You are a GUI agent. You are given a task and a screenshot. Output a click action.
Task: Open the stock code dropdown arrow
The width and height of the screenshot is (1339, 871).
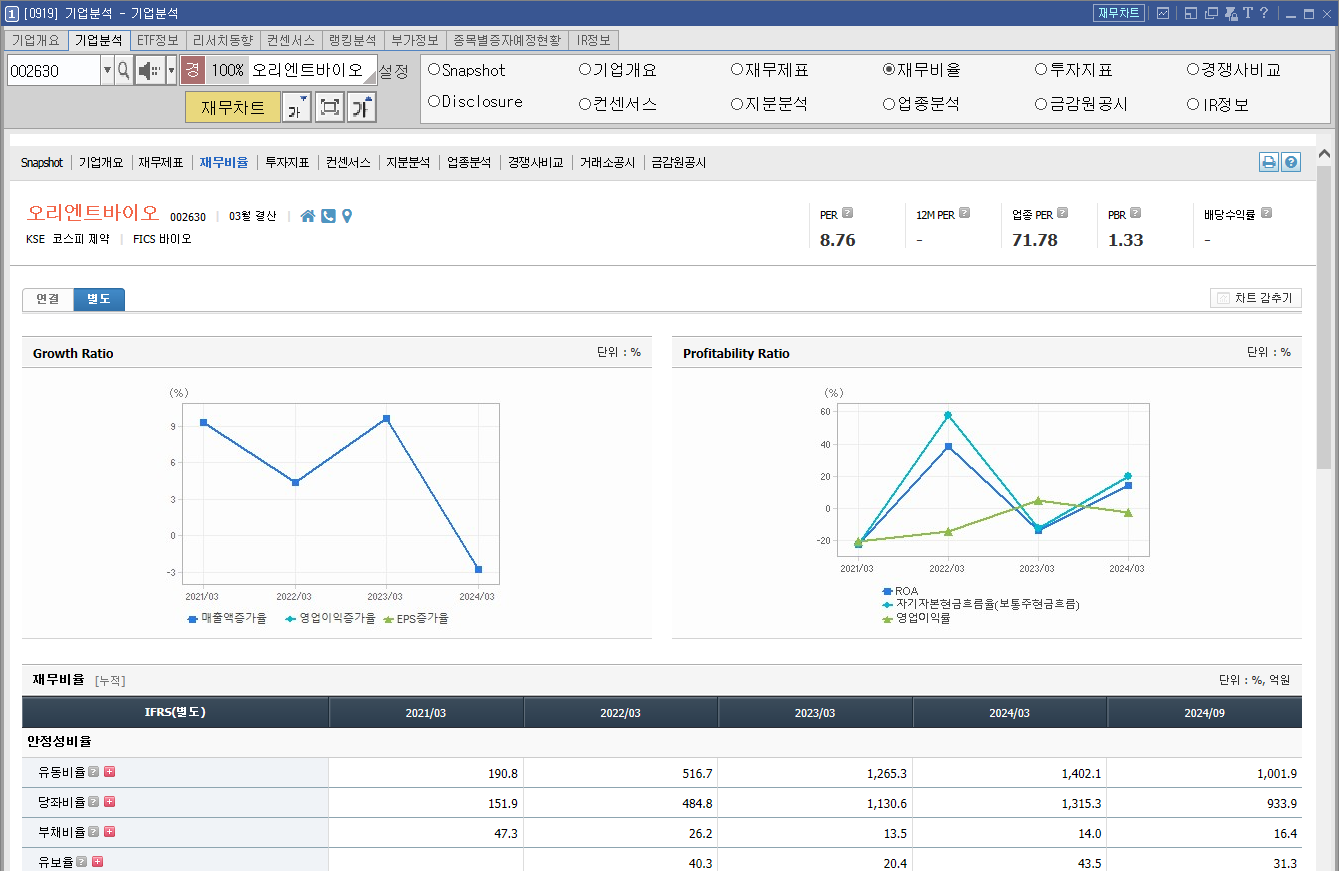tap(107, 70)
